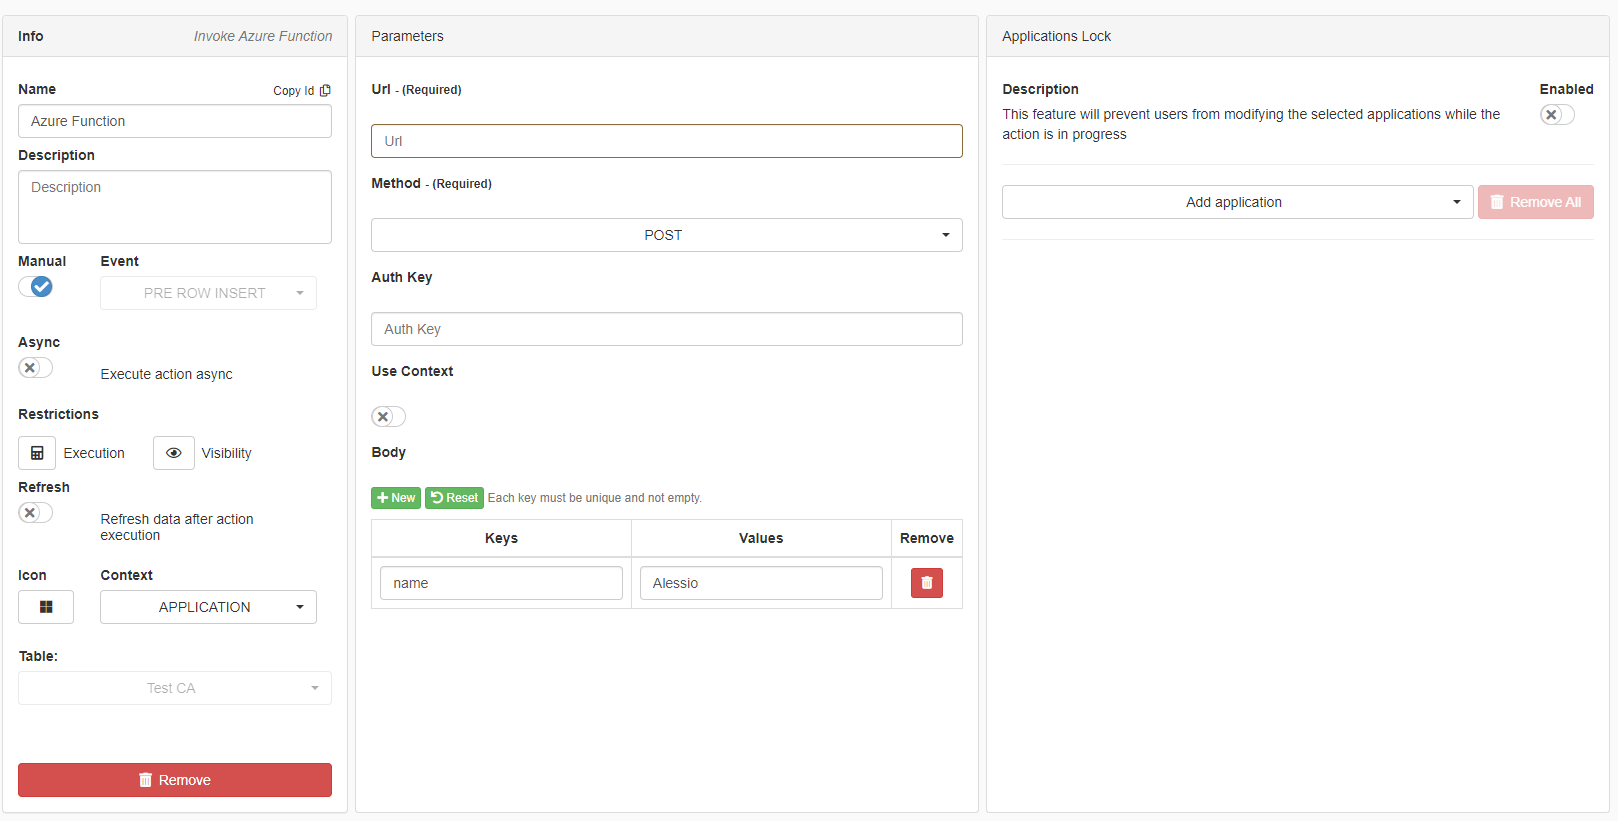Image resolution: width=1618 pixels, height=821 pixels.
Task: Add a new body key with New button
Action: pos(396,498)
